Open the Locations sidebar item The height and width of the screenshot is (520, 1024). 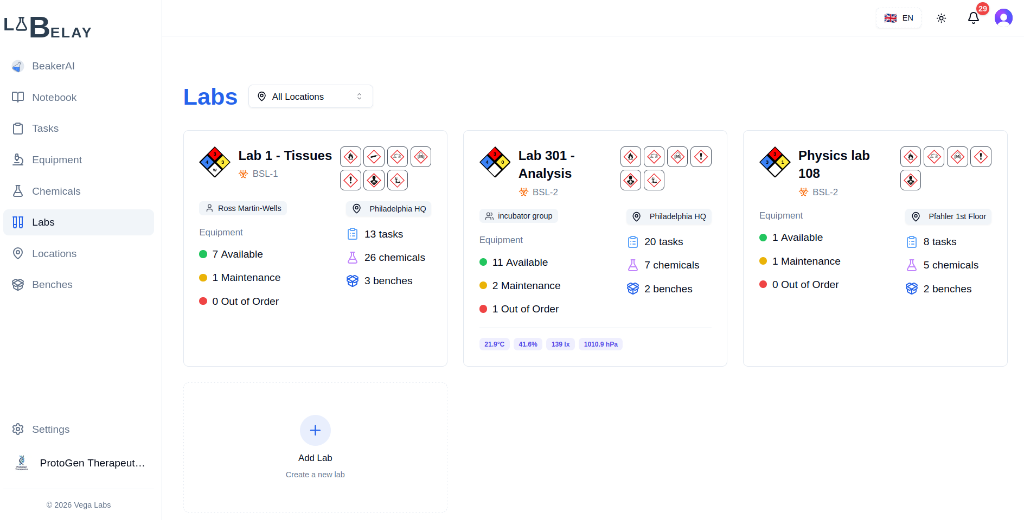click(x=78, y=253)
